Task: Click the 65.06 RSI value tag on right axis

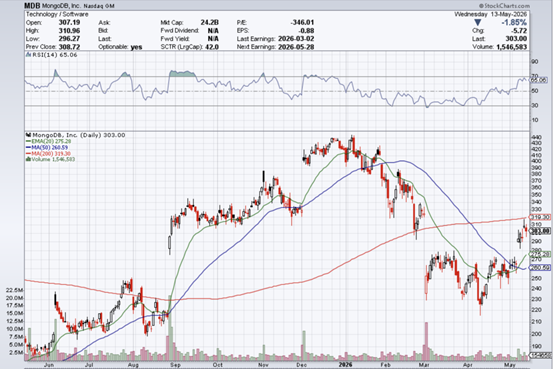Action: 539,80
